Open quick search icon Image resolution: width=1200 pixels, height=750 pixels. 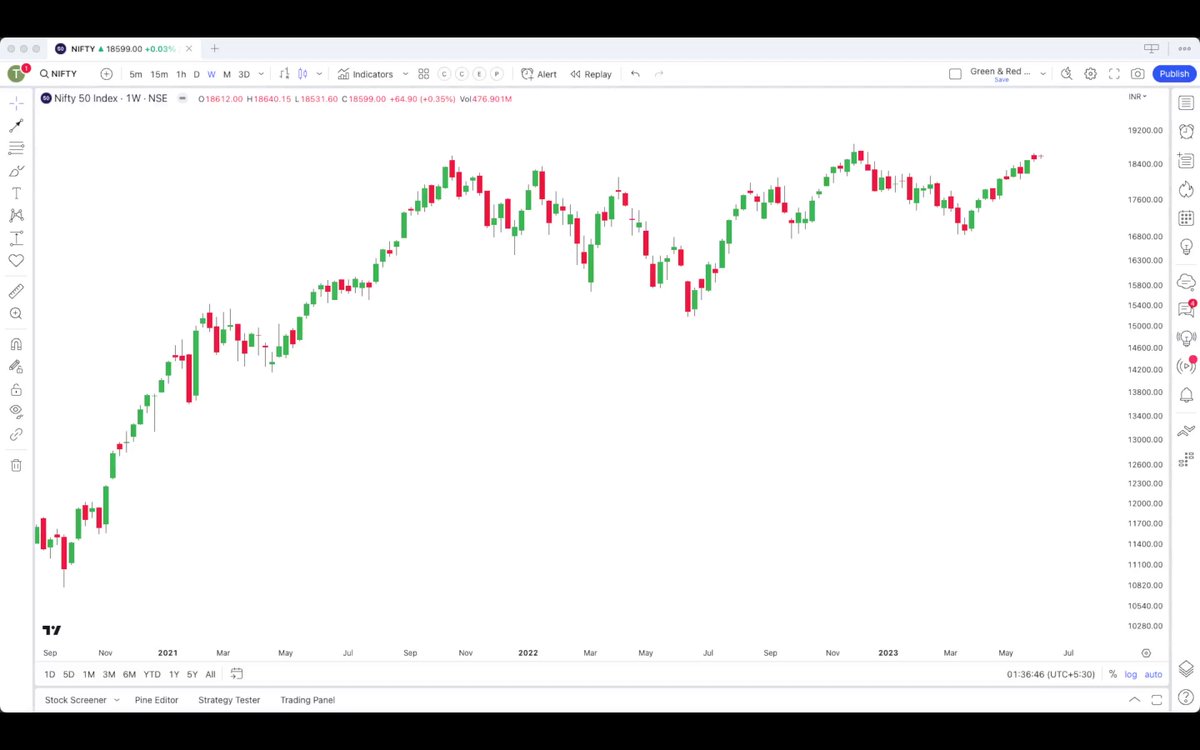(x=1066, y=74)
